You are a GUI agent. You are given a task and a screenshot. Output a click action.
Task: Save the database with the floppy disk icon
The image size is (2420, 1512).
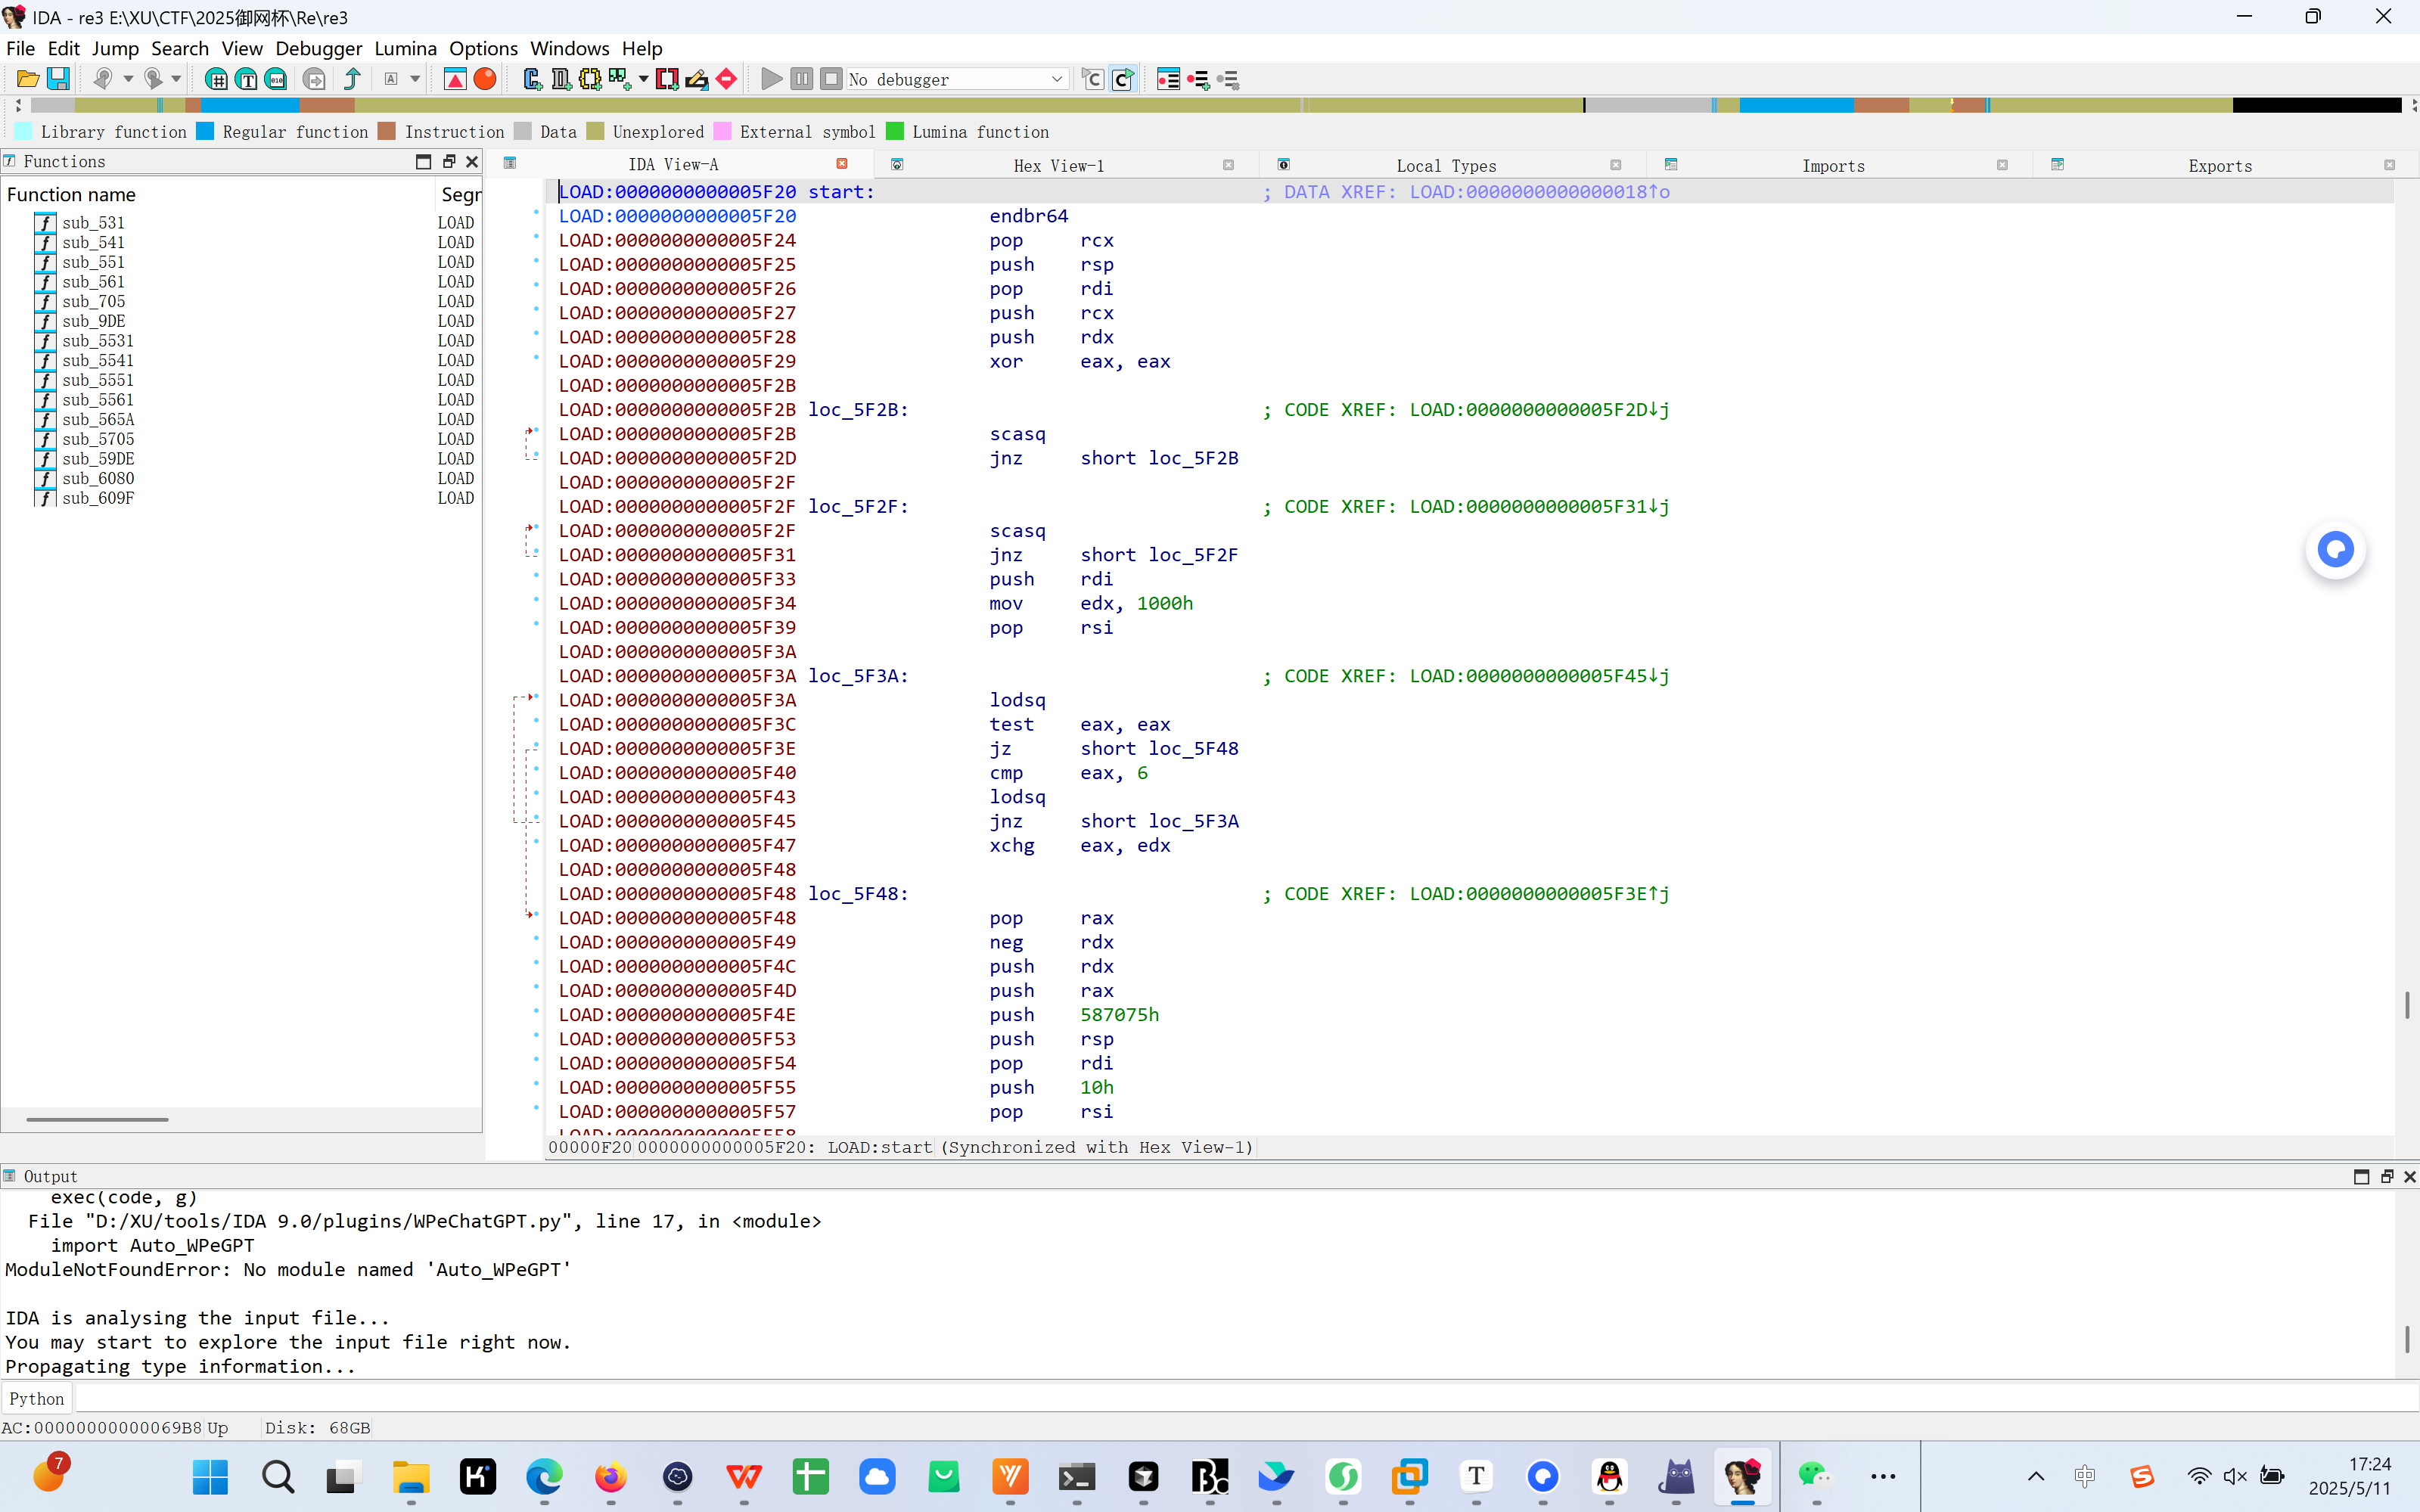coord(59,79)
